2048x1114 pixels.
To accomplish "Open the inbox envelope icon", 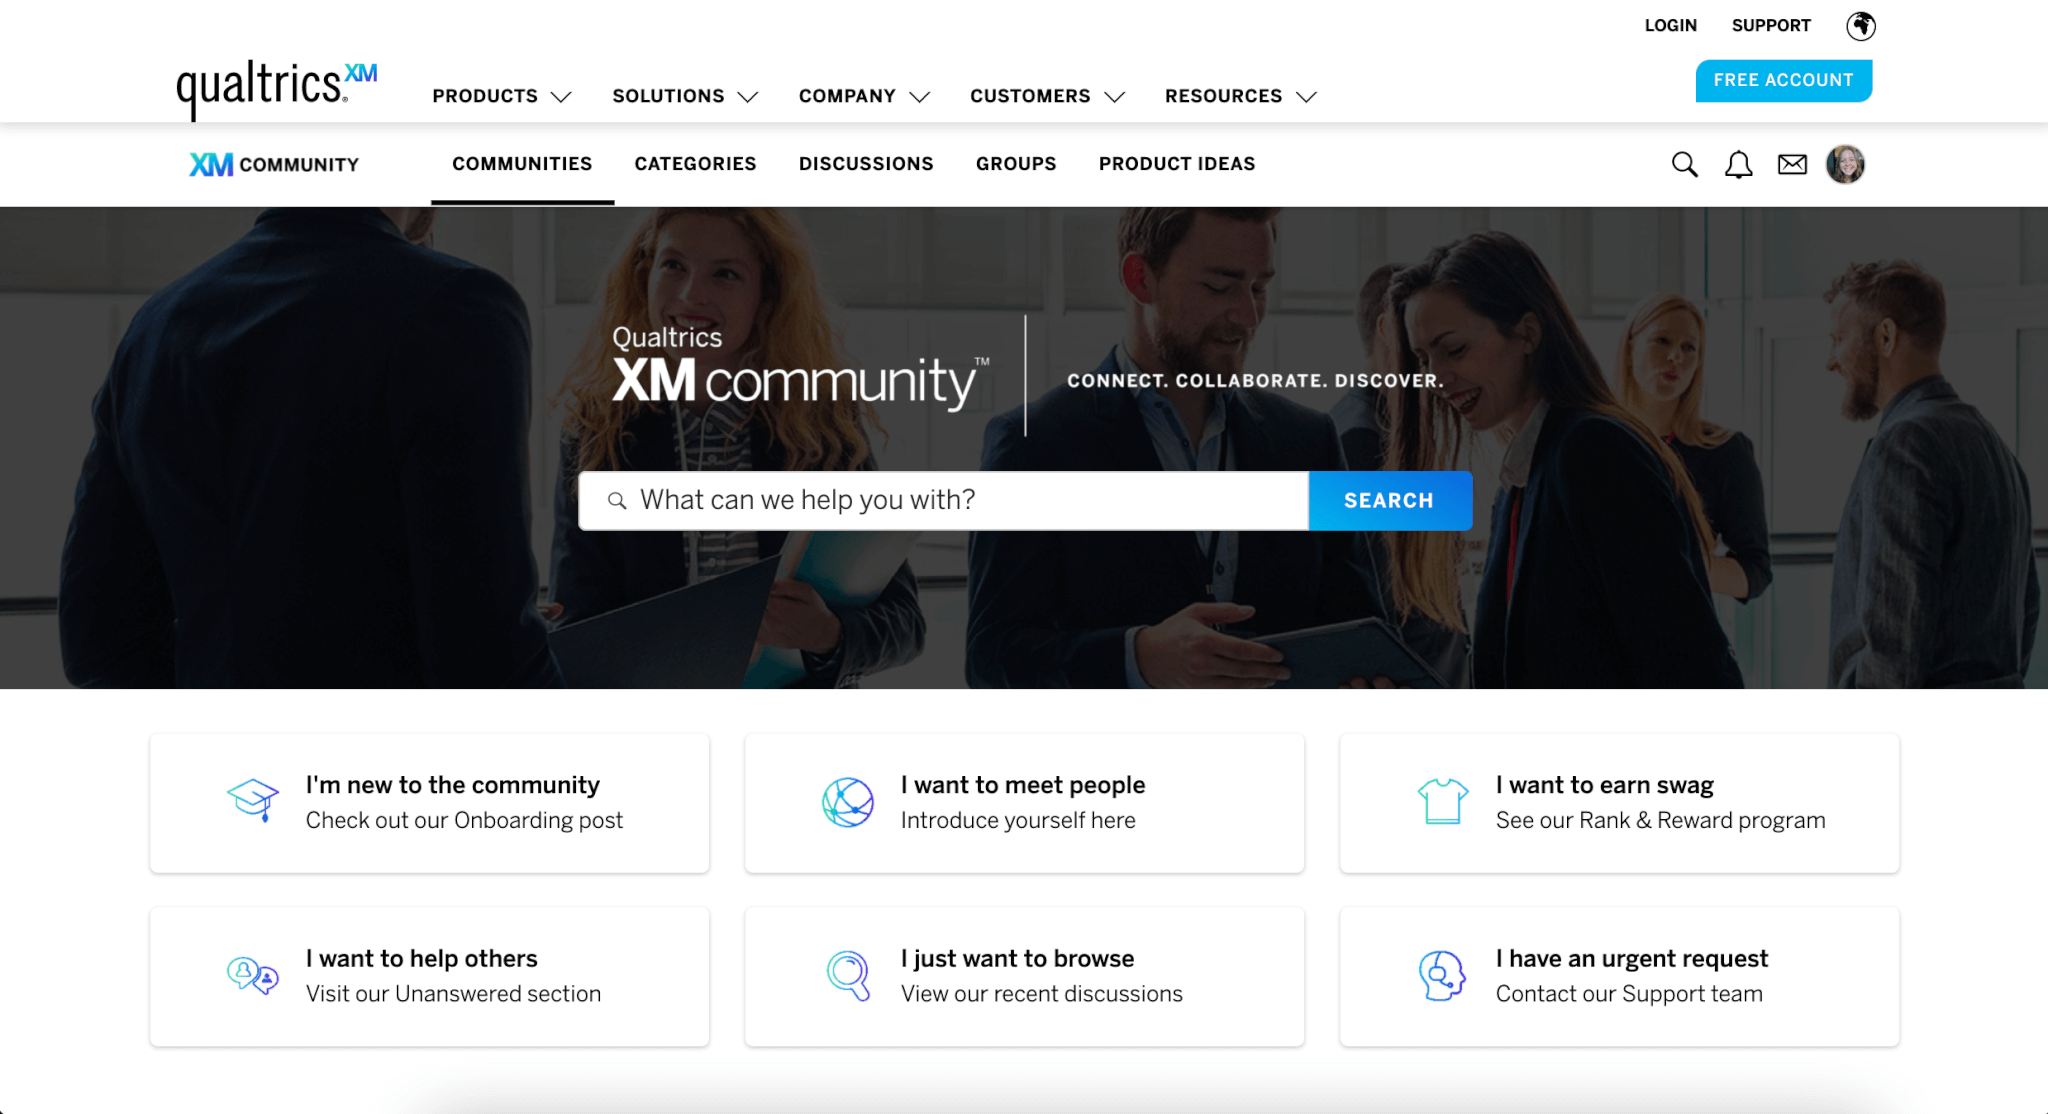I will [1792, 164].
